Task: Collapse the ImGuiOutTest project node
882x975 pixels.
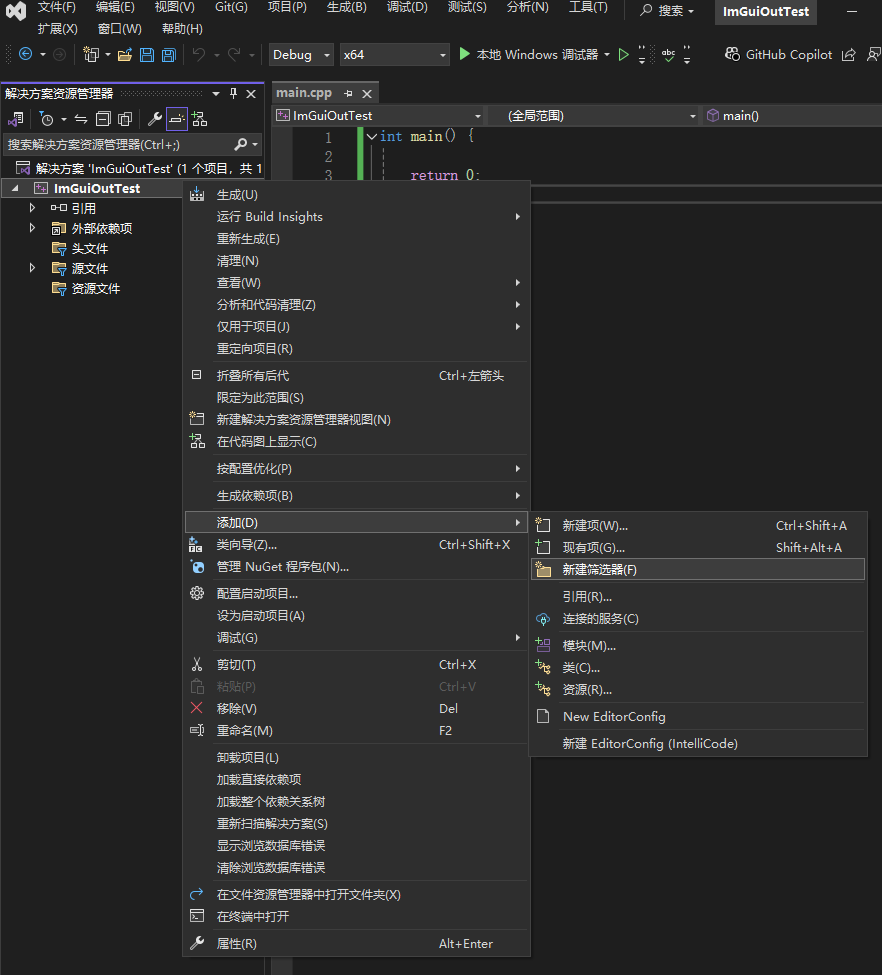Action: tap(15, 188)
